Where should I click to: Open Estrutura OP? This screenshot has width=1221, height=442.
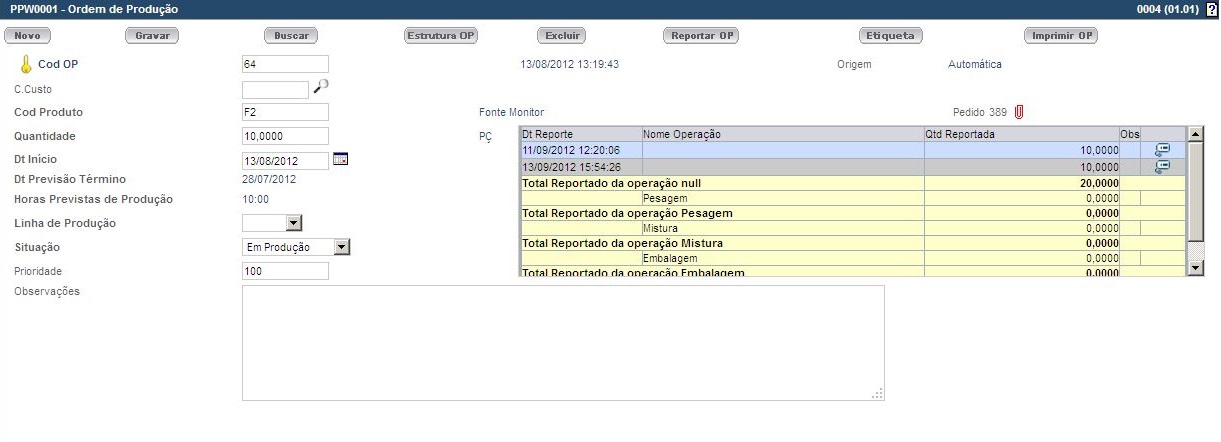coord(440,36)
